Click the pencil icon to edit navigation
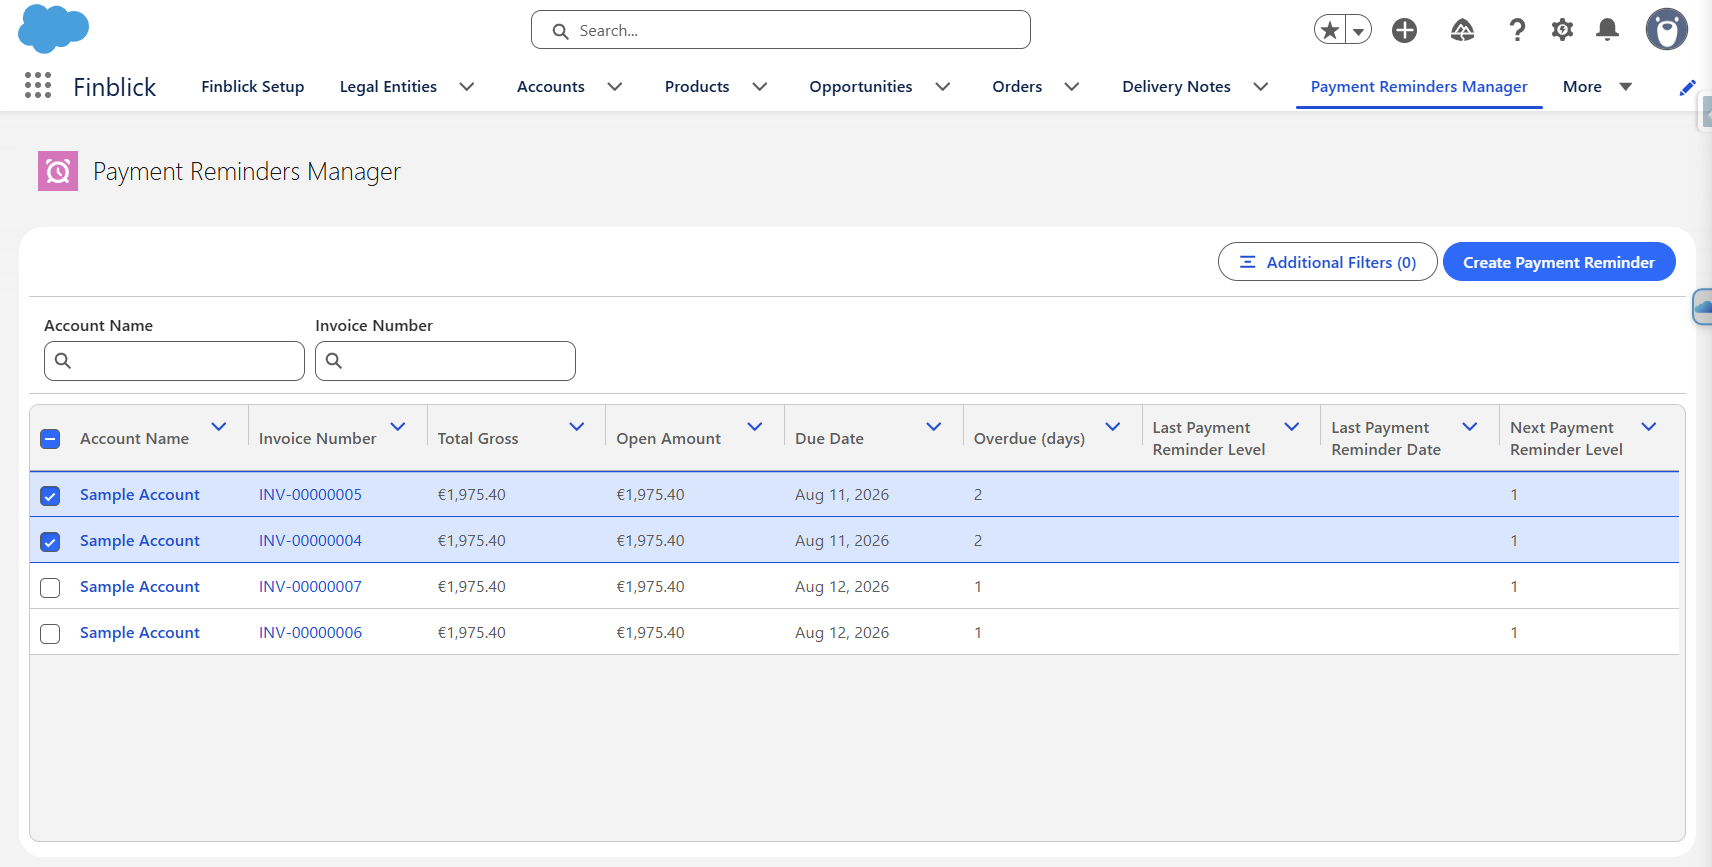Image resolution: width=1712 pixels, height=867 pixels. [1688, 87]
